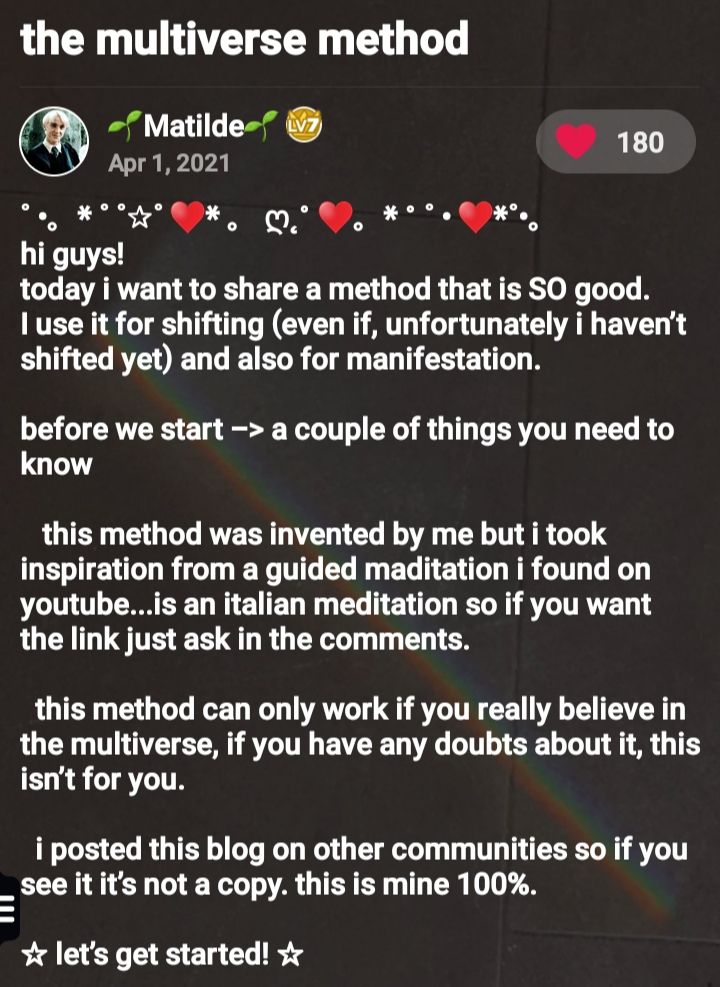Click the first red heart in decoration line

coord(188,217)
